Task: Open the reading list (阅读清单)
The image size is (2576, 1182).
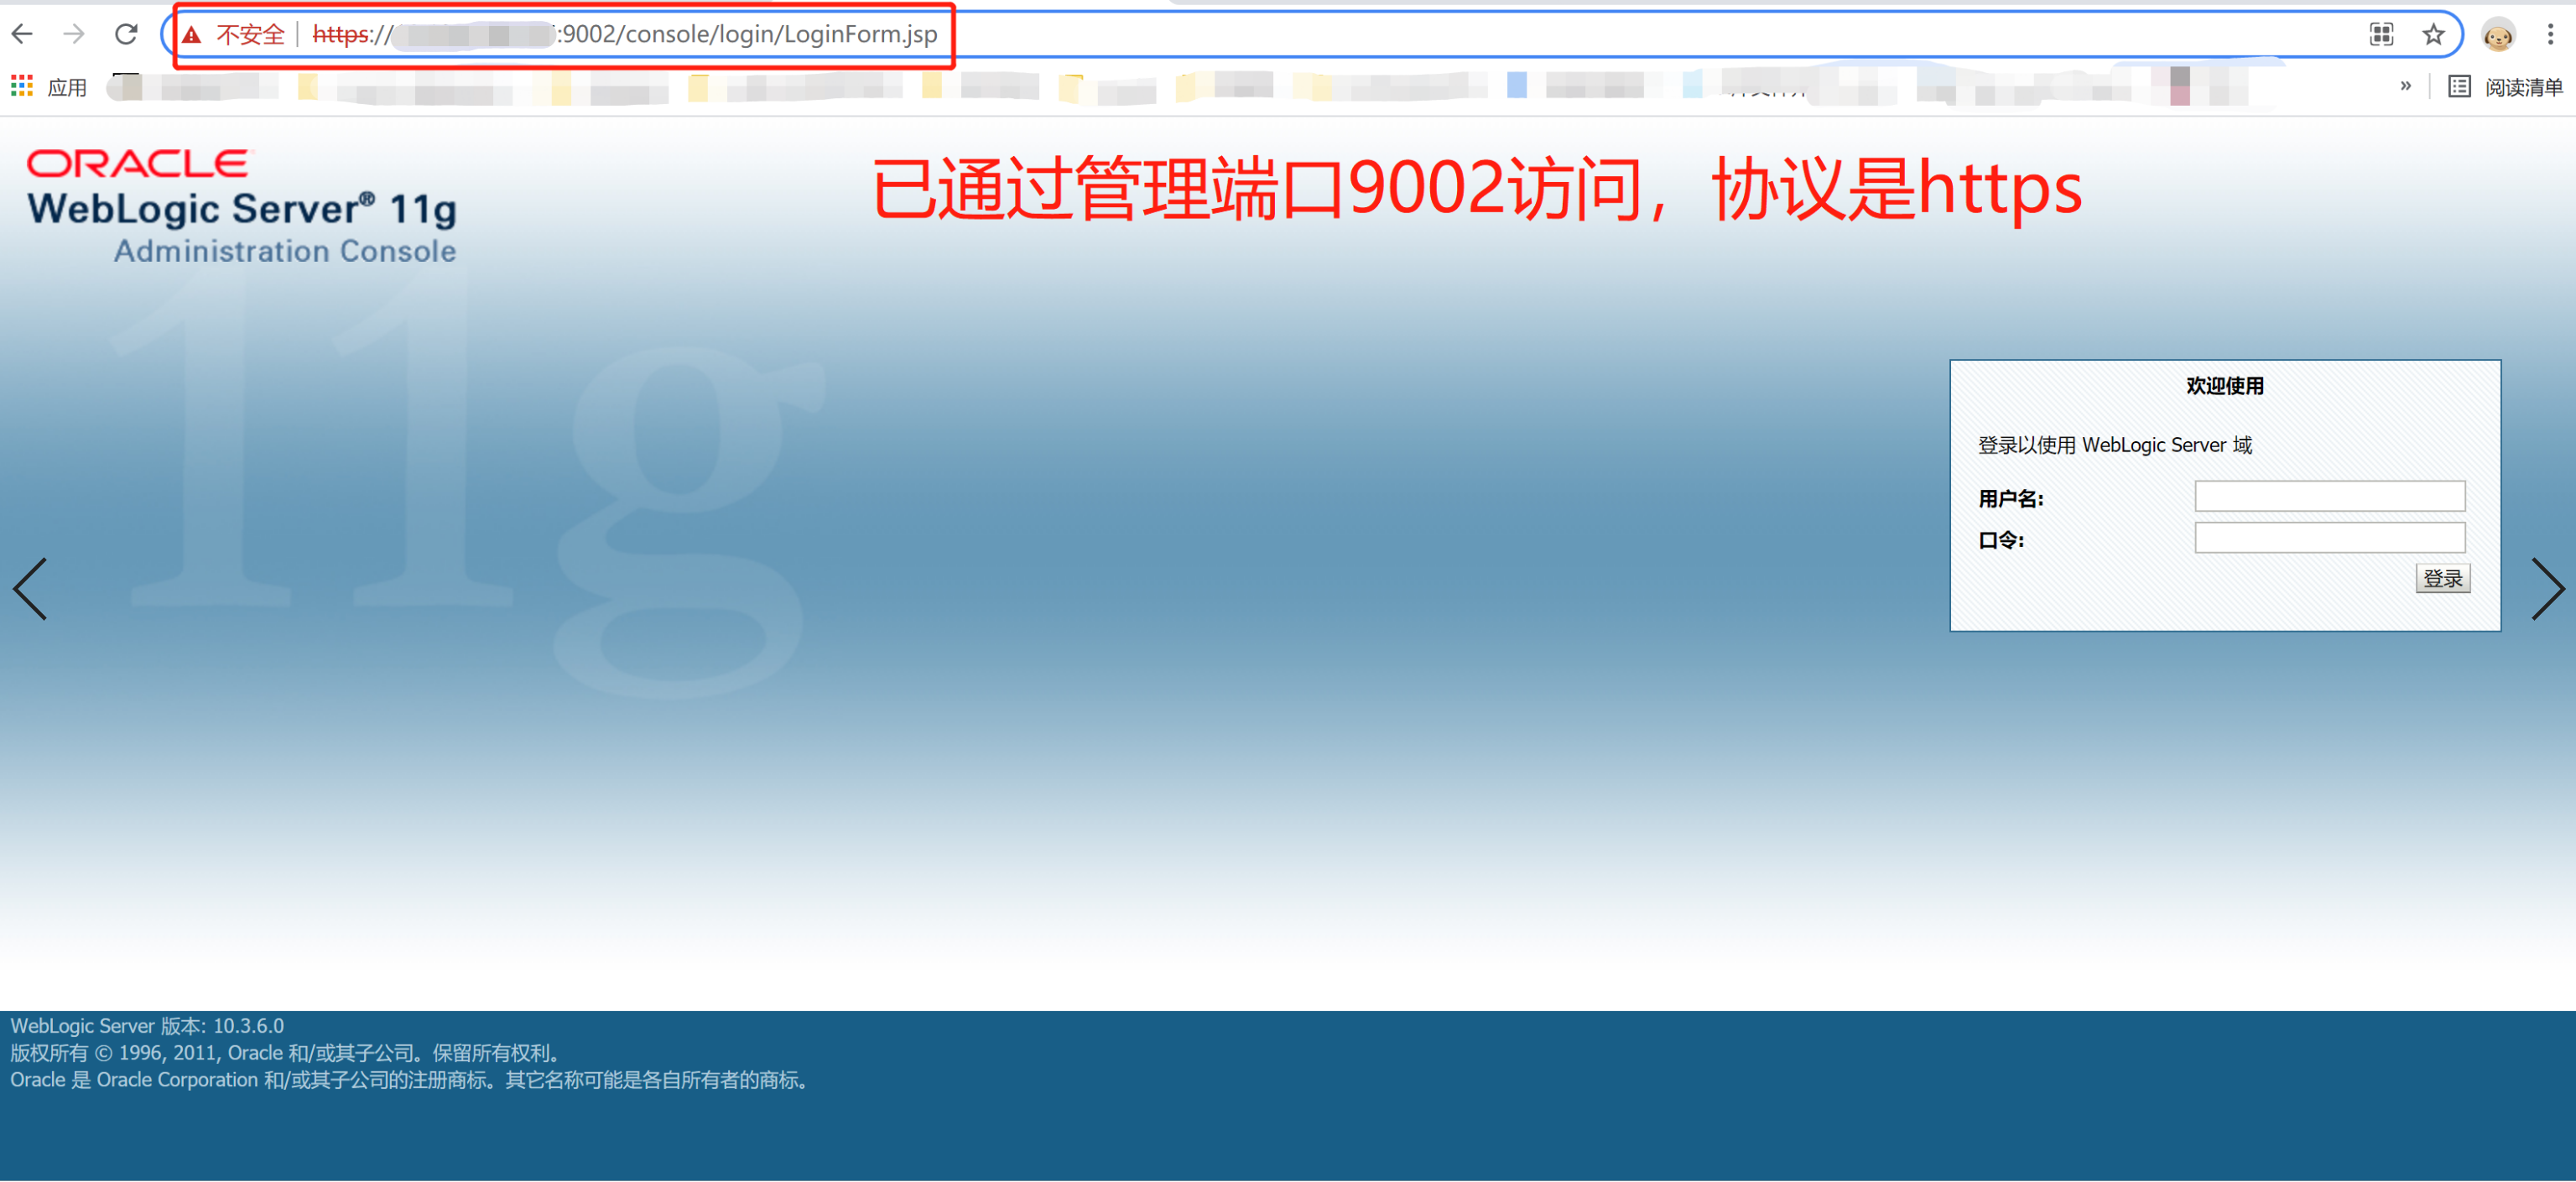Action: [2505, 87]
